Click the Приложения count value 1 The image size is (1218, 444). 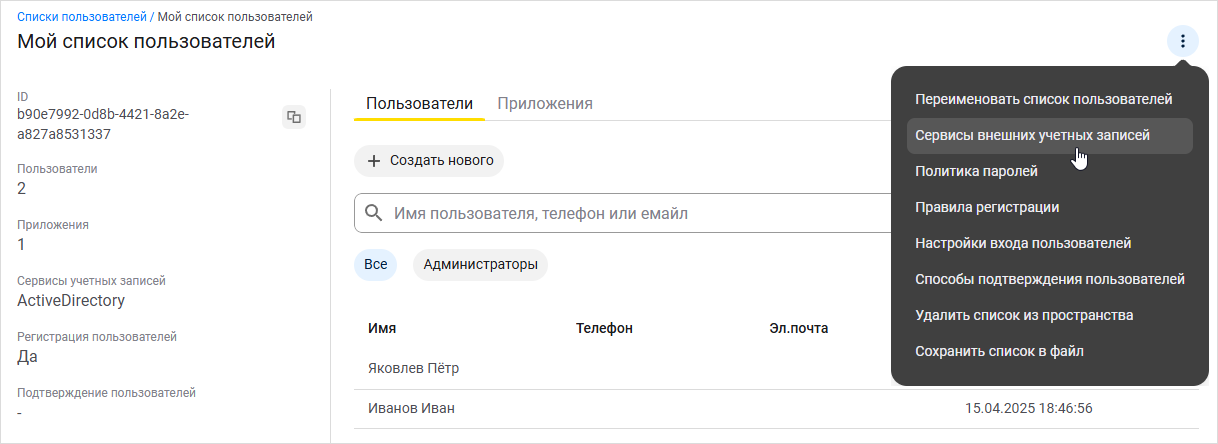click(x=21, y=244)
